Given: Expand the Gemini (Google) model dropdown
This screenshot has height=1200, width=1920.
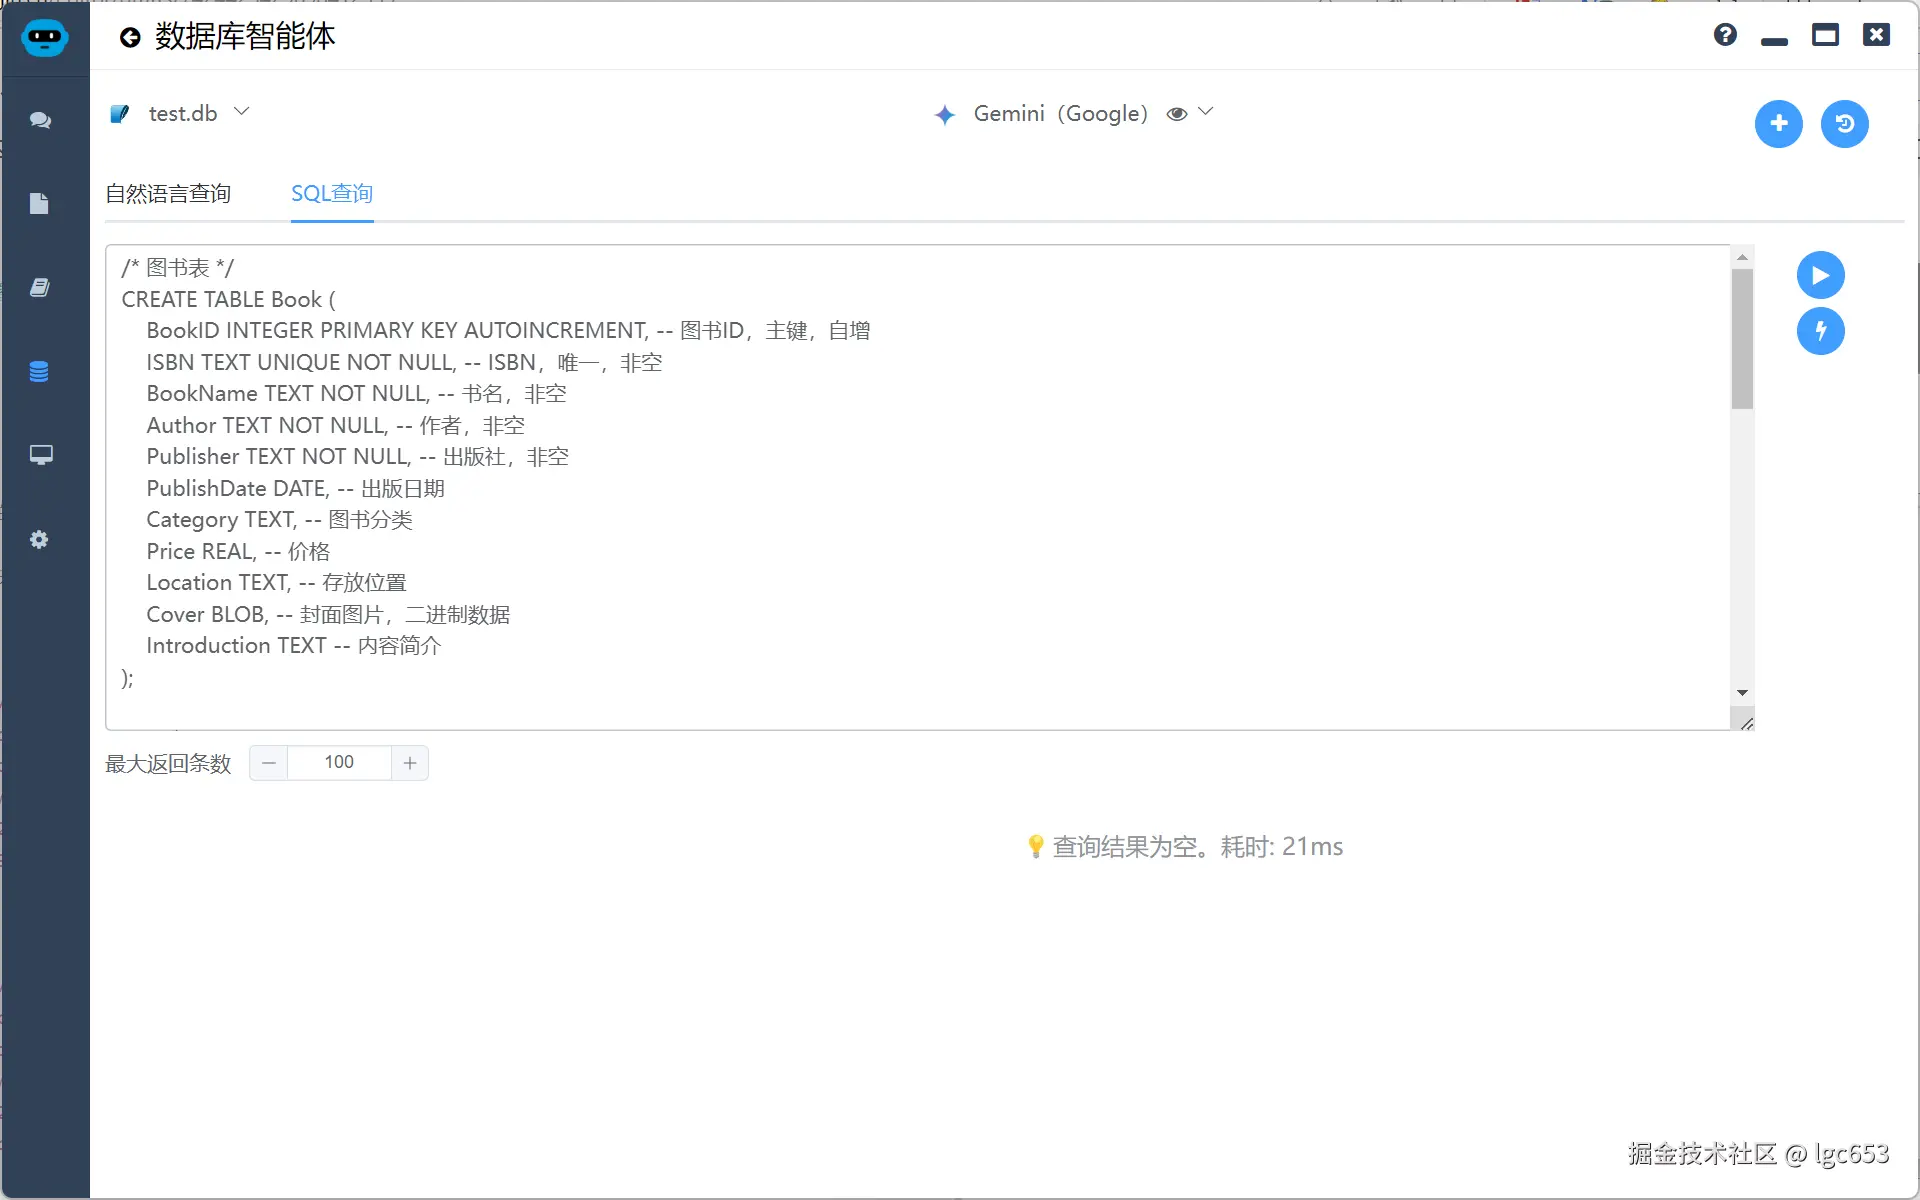Looking at the screenshot, I should (1205, 112).
